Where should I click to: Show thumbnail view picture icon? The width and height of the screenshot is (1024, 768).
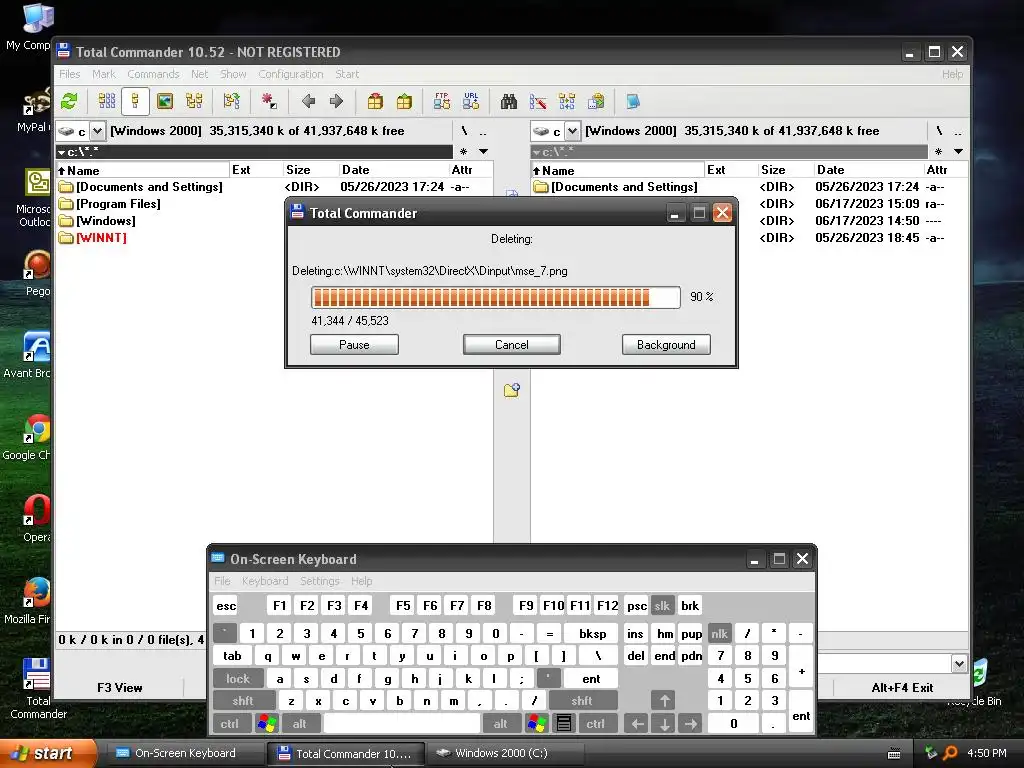point(165,101)
